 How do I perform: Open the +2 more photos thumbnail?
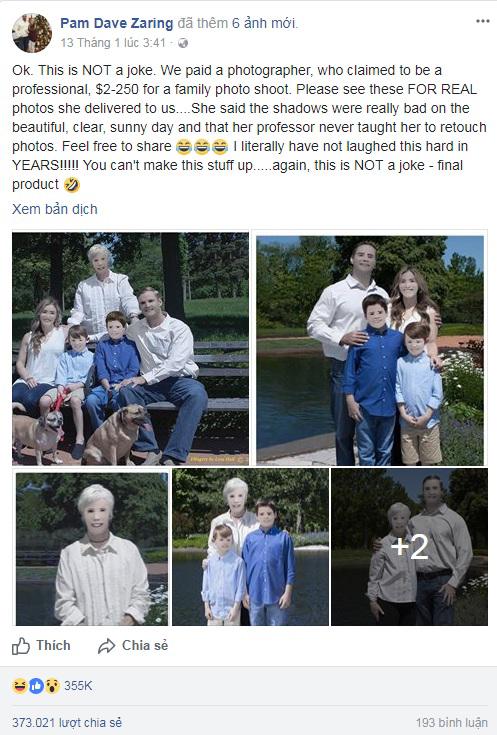(x=409, y=547)
